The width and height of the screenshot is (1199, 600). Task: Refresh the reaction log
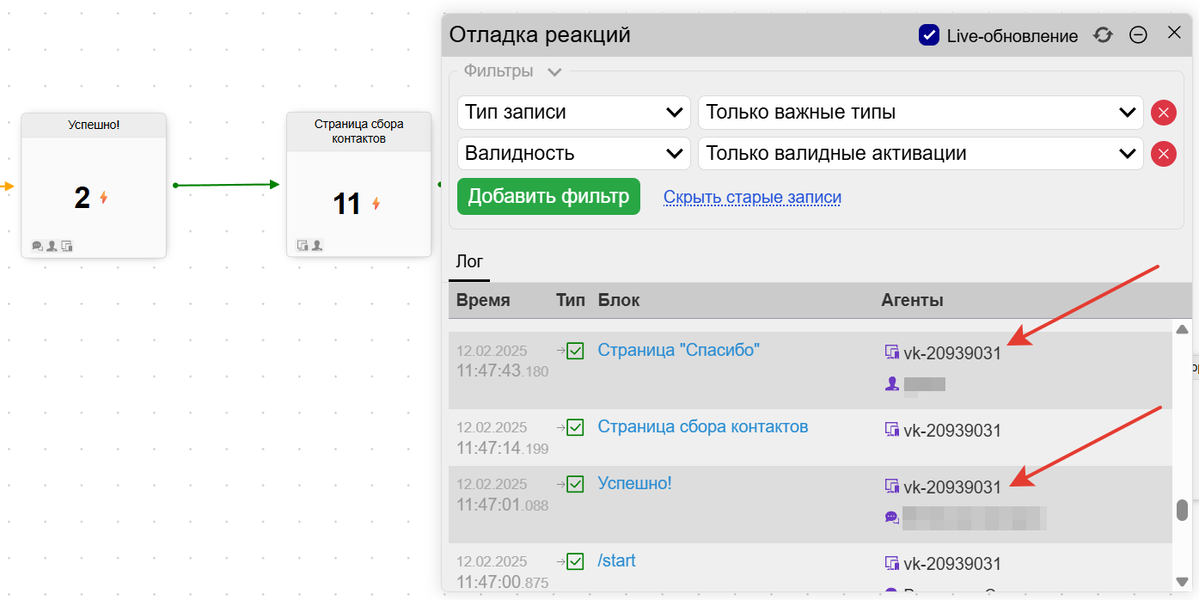pyautogui.click(x=1102, y=35)
